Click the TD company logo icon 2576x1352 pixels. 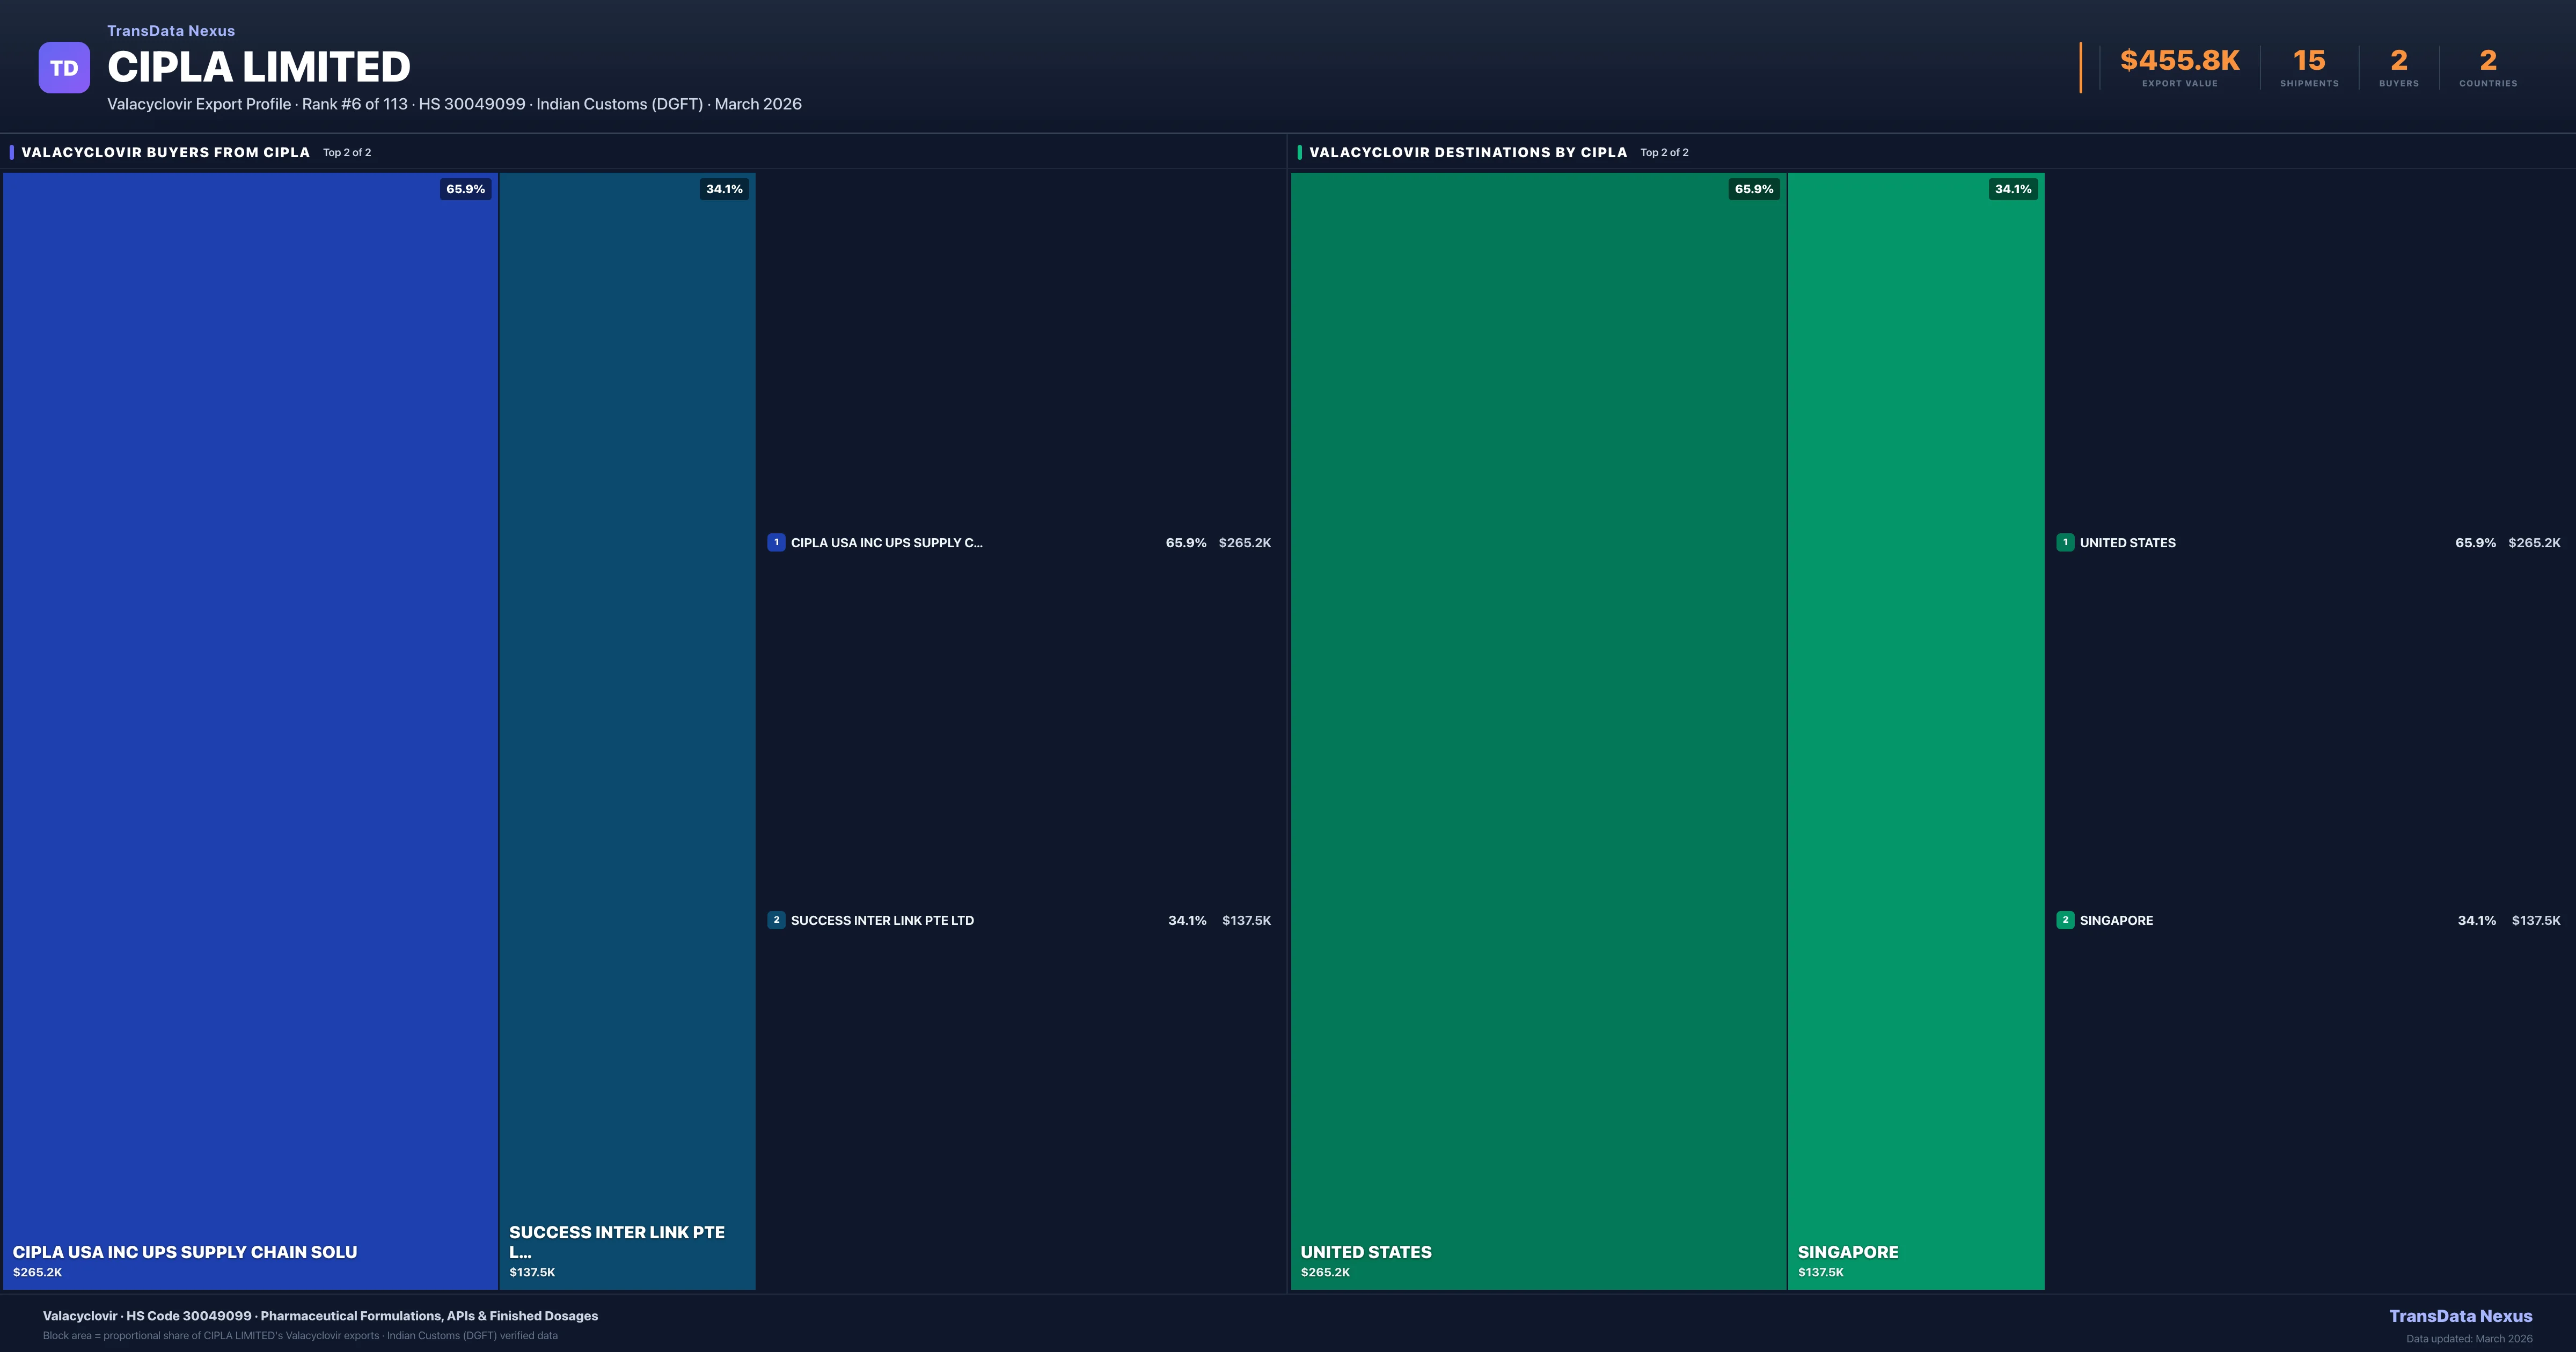[64, 66]
